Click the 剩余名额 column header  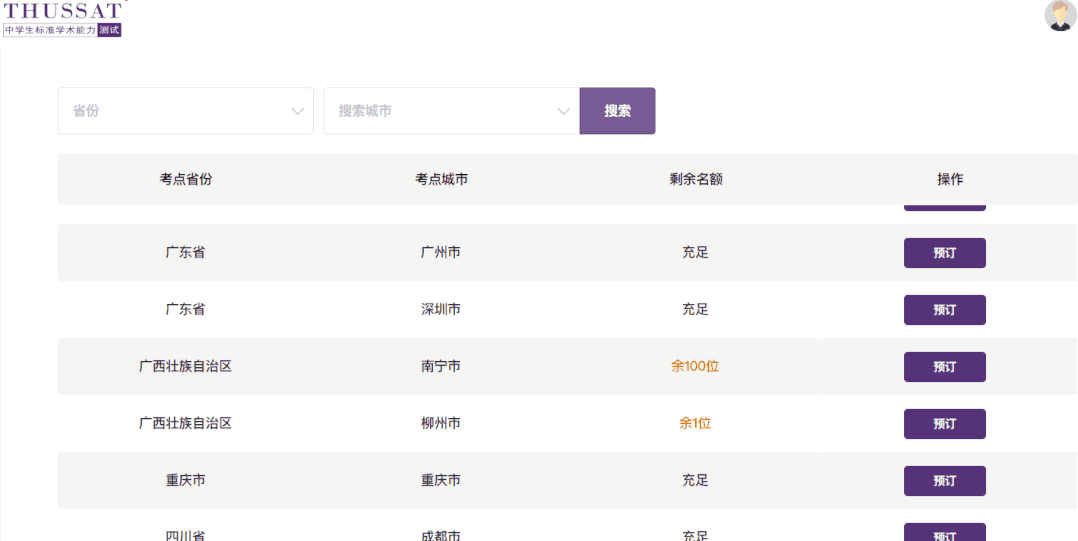(696, 179)
